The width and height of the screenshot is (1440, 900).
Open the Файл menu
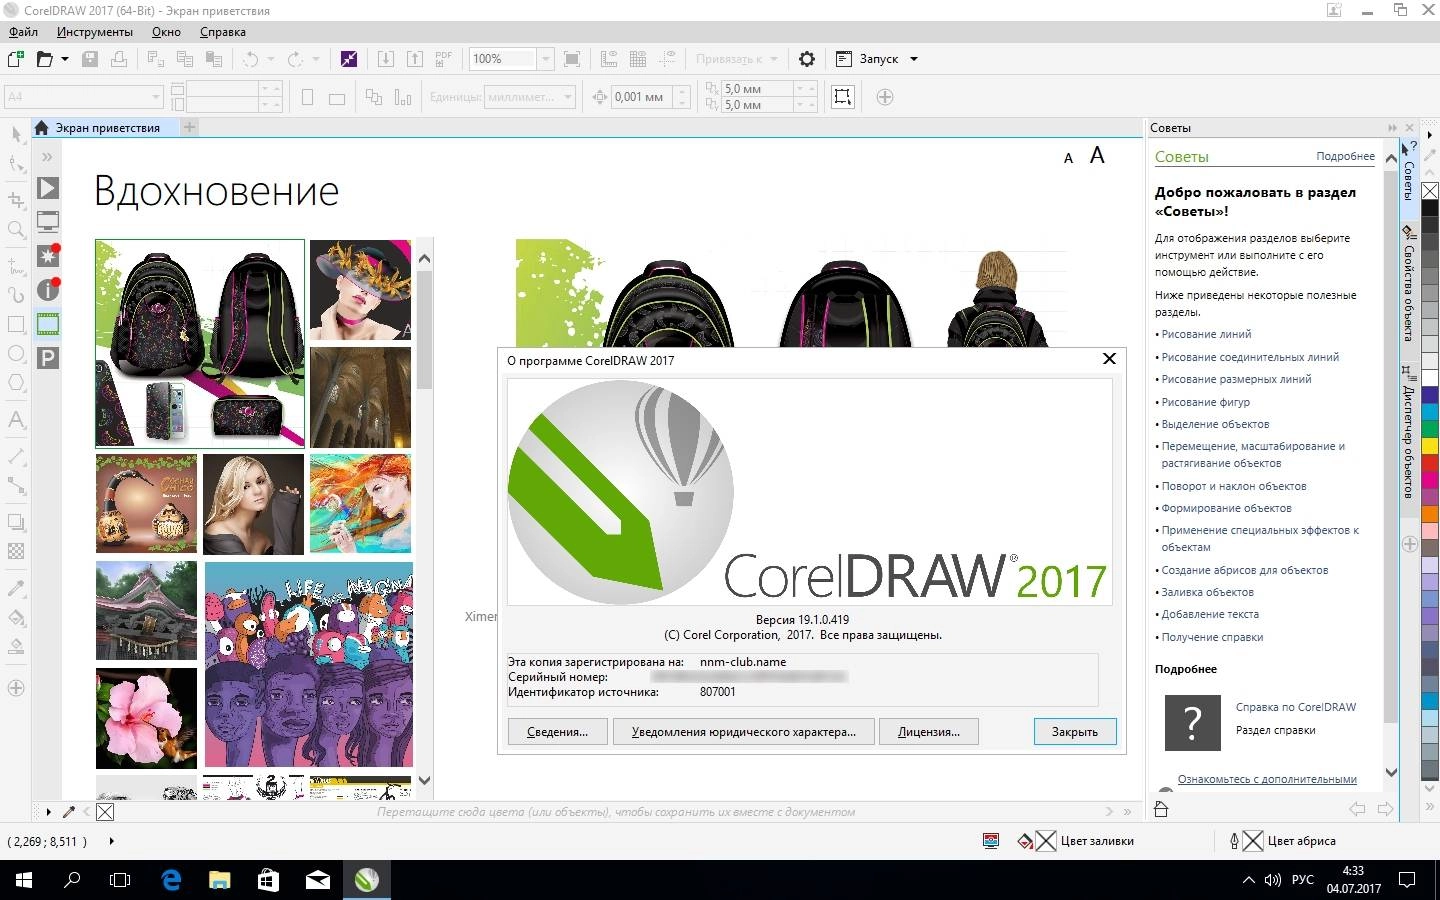(x=23, y=32)
